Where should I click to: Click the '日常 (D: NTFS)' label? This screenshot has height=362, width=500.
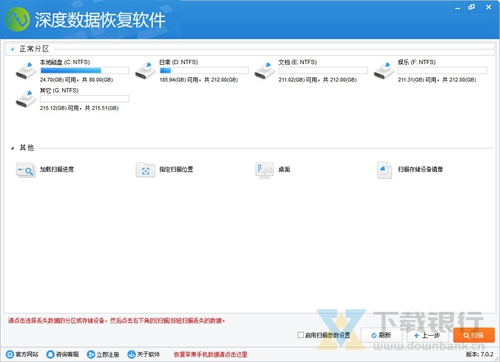pos(179,62)
